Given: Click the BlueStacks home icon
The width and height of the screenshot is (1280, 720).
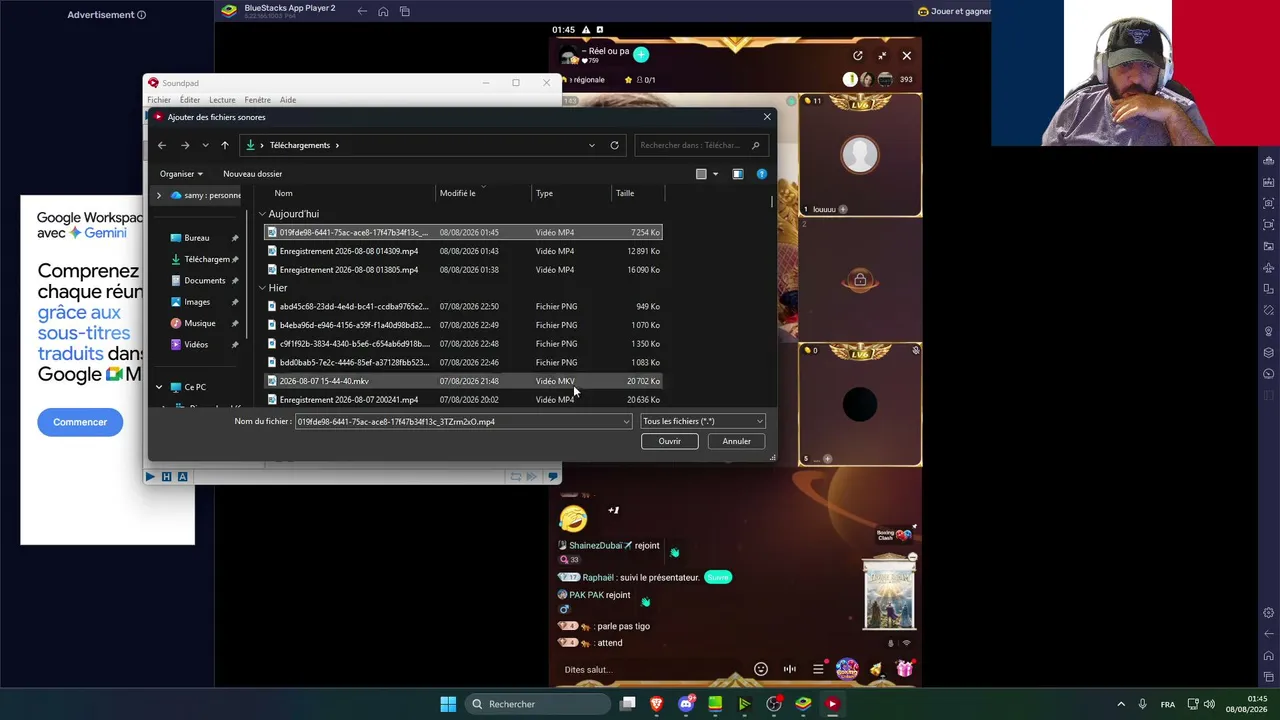Looking at the screenshot, I should tap(383, 12).
